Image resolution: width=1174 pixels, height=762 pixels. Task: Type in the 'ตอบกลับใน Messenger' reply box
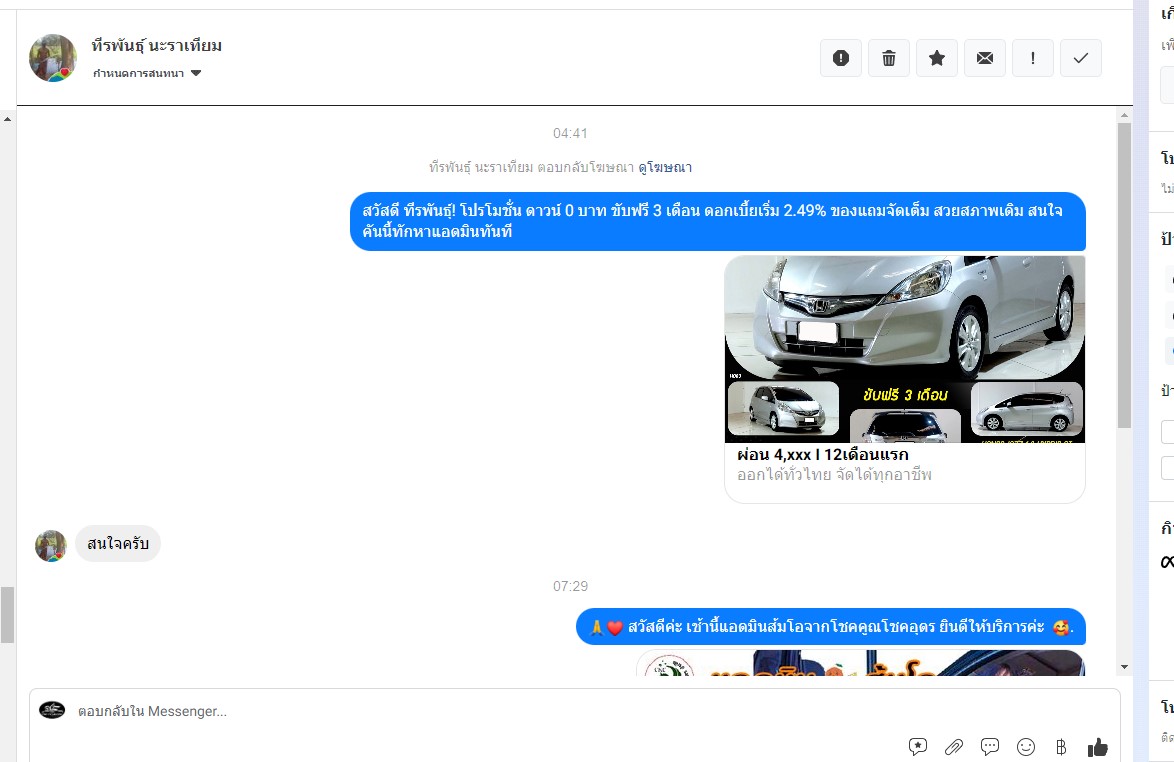click(x=480, y=712)
